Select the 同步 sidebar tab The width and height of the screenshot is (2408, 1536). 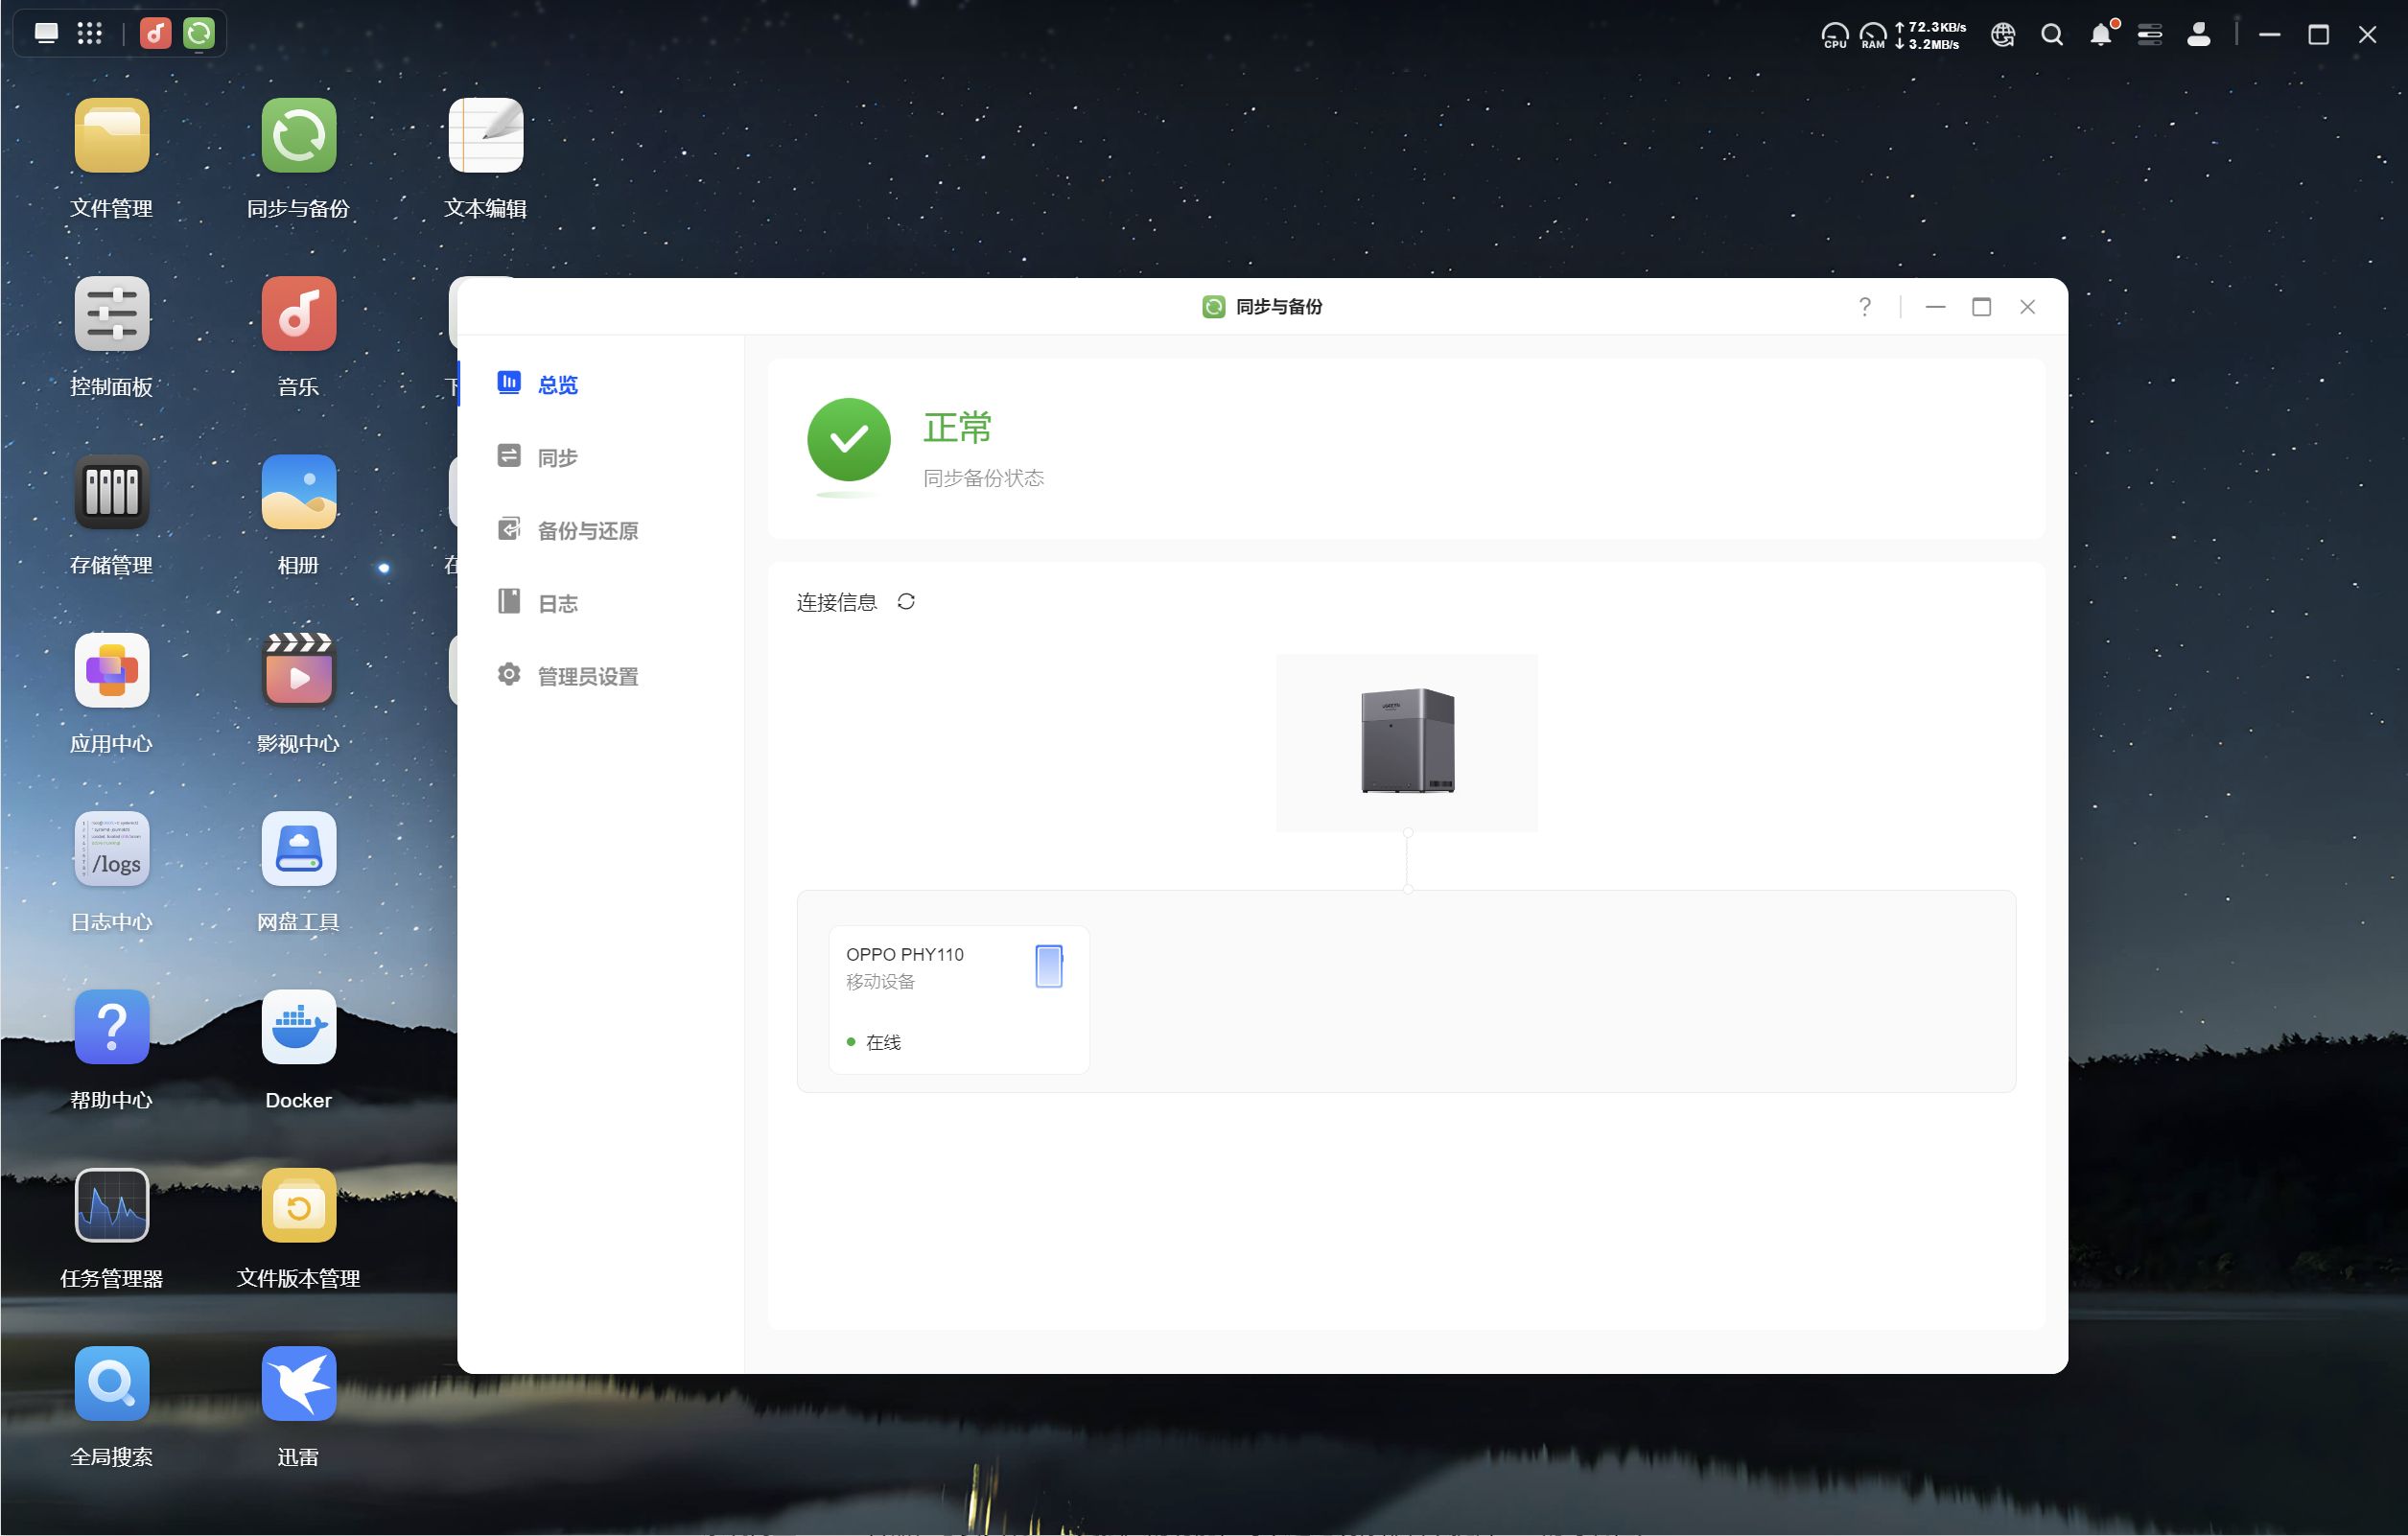pyautogui.click(x=556, y=458)
